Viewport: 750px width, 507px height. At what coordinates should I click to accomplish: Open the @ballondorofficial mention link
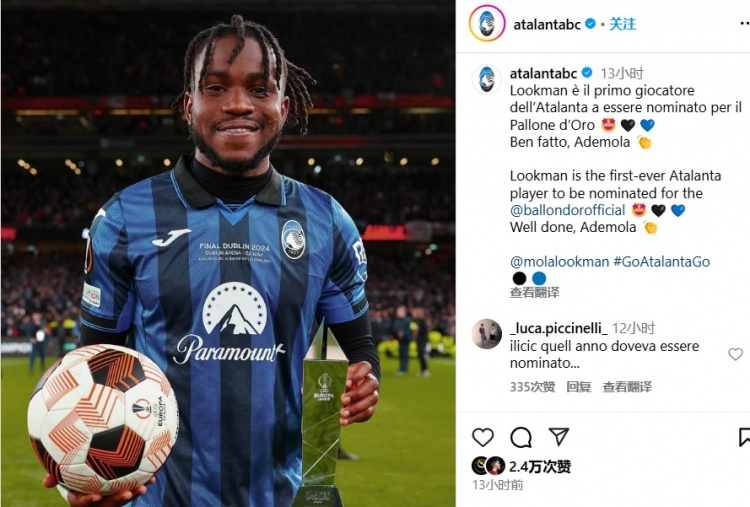(567, 210)
